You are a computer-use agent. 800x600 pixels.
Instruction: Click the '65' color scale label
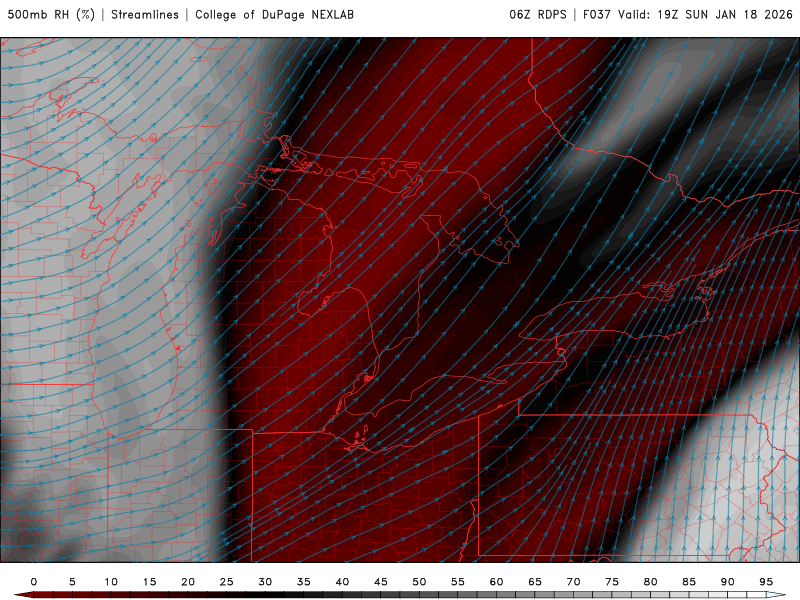[x=535, y=582]
